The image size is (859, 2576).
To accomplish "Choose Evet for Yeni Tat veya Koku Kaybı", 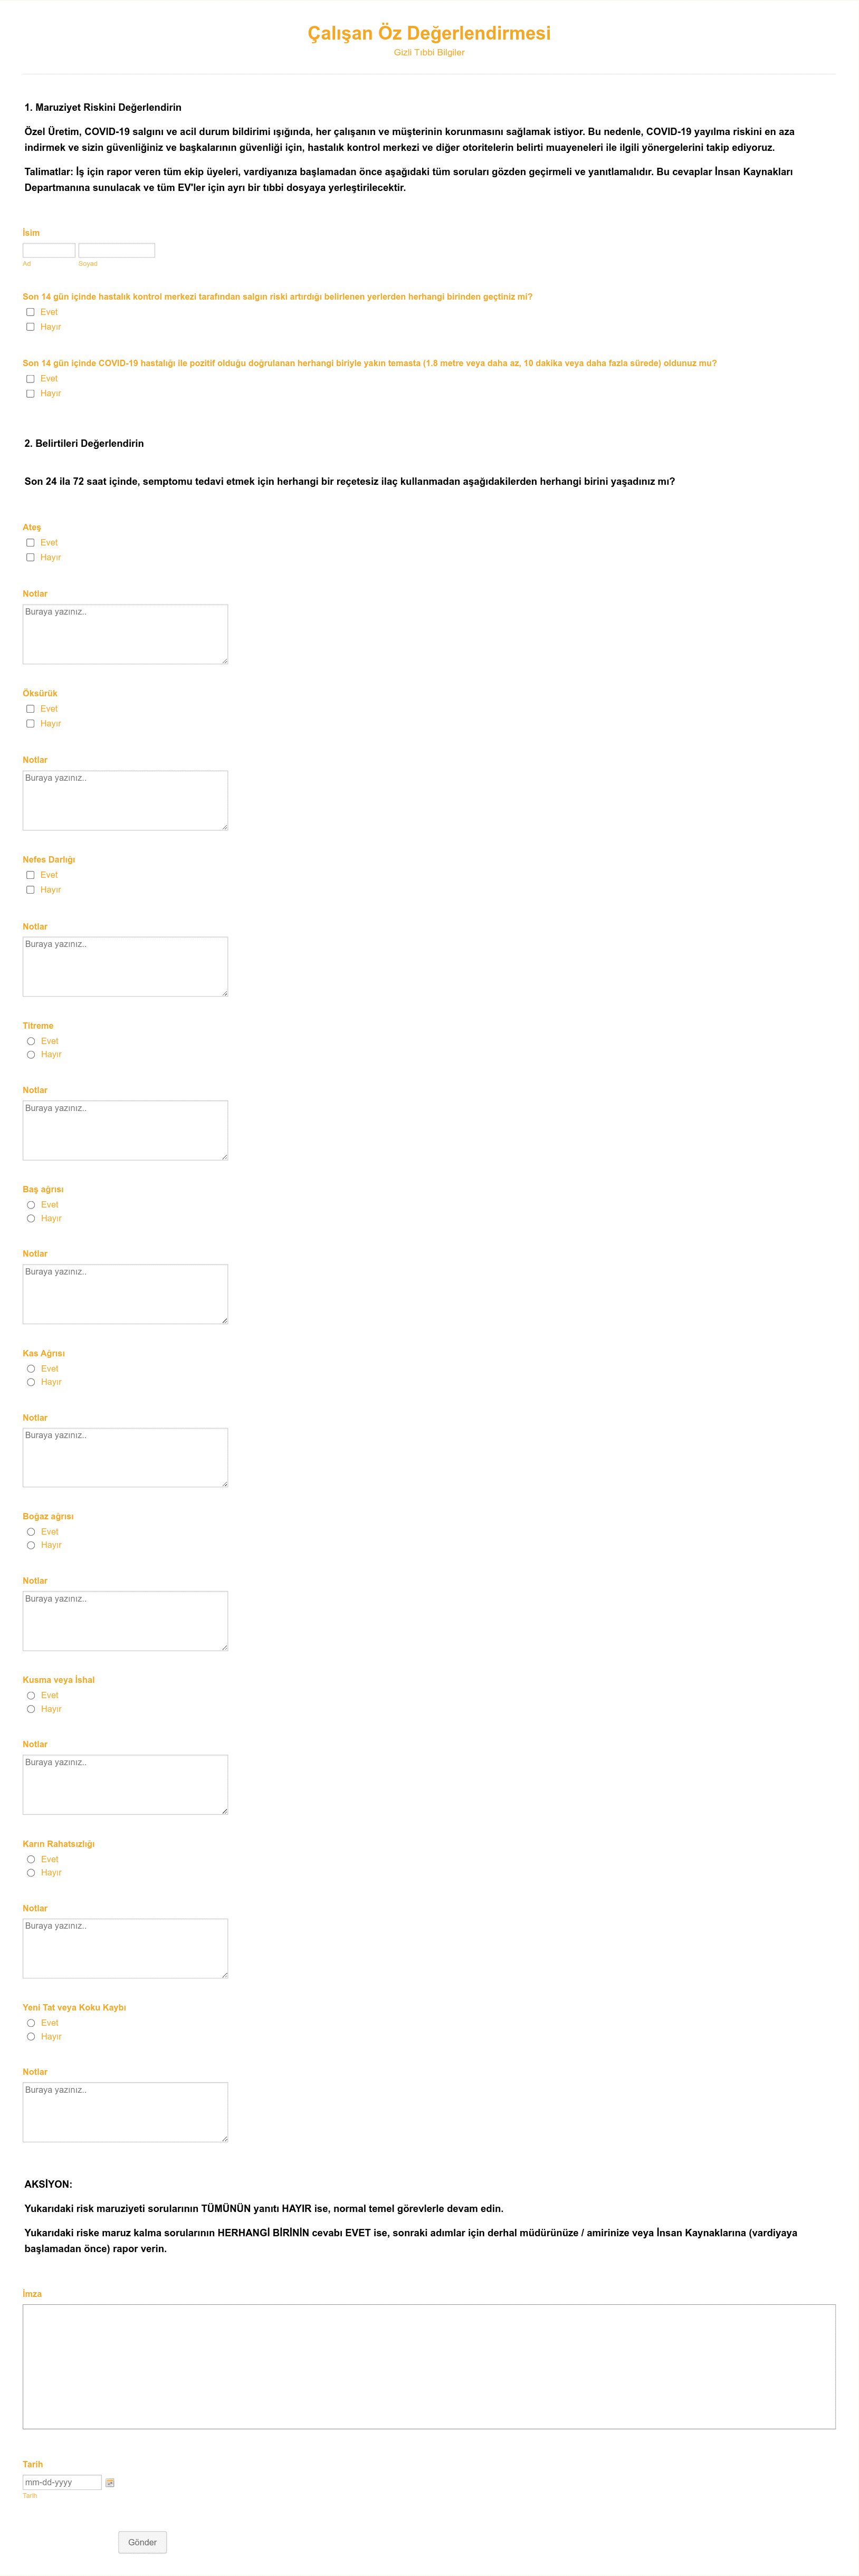I will 31,2023.
